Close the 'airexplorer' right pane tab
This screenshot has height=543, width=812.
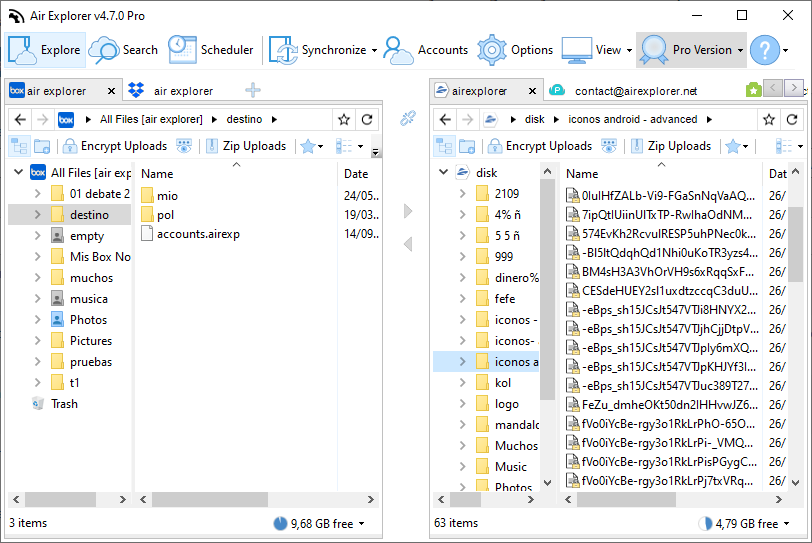tap(532, 91)
